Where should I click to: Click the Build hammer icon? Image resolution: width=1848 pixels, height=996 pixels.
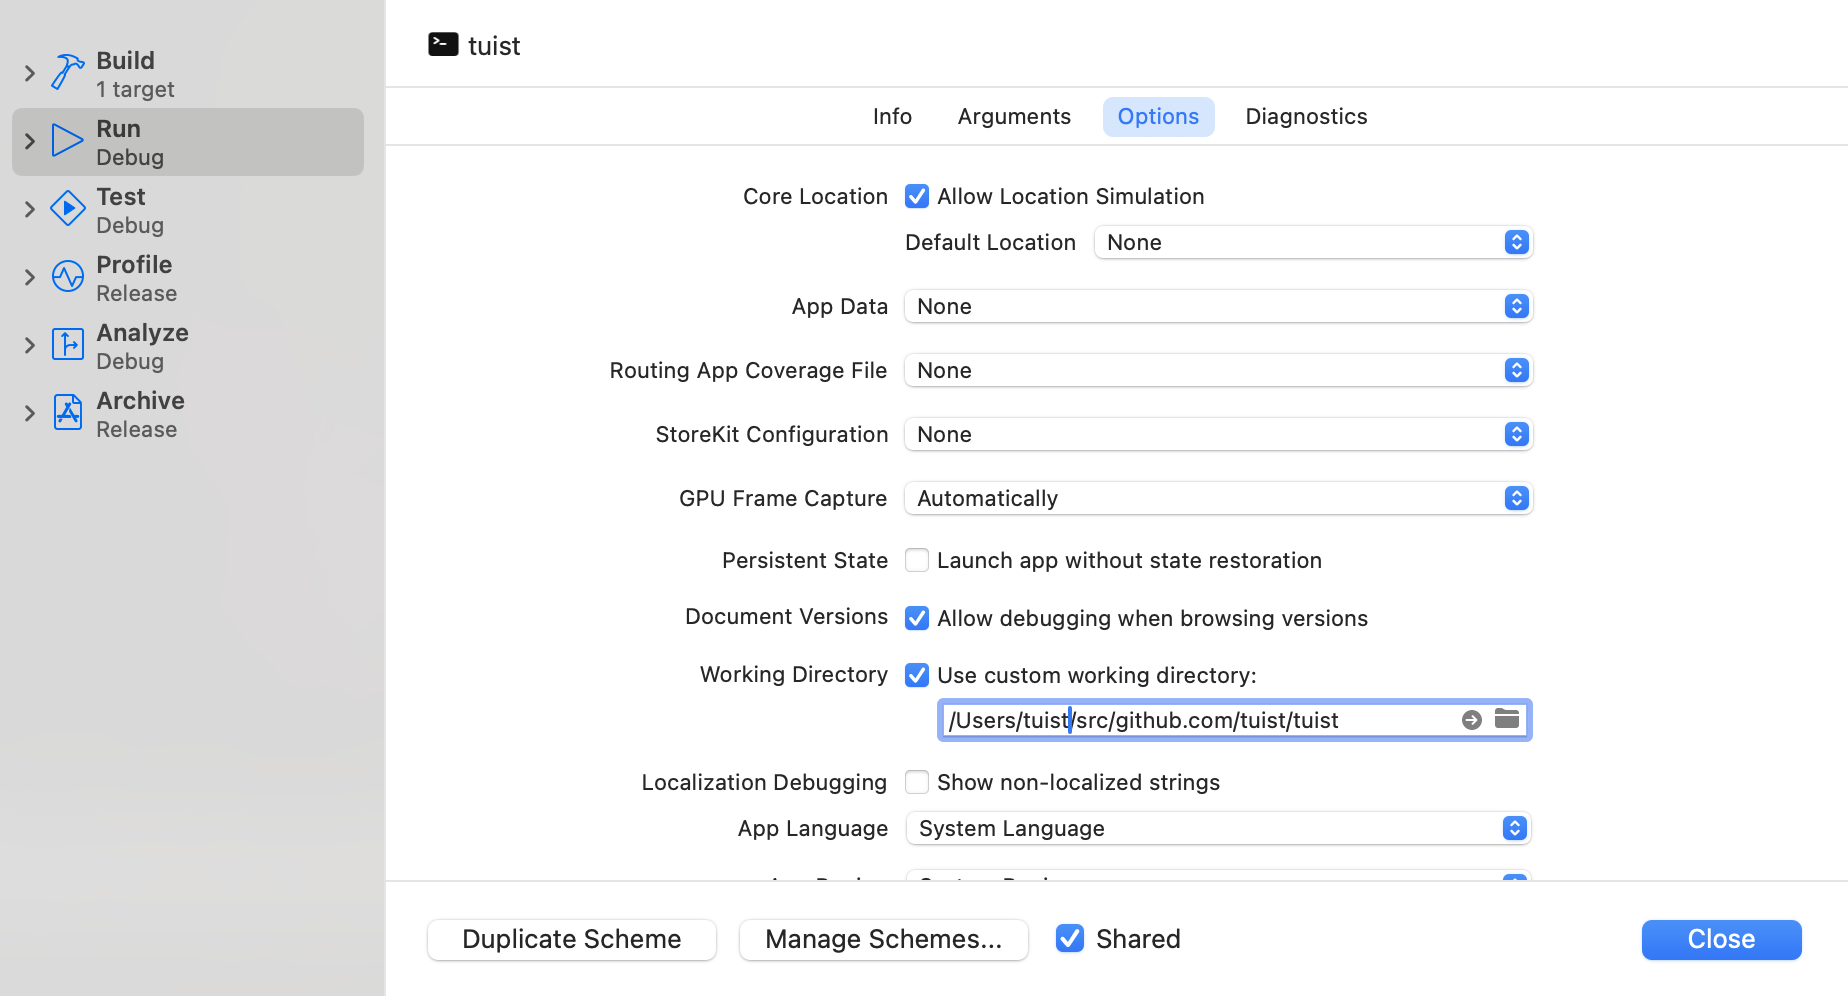(67, 73)
